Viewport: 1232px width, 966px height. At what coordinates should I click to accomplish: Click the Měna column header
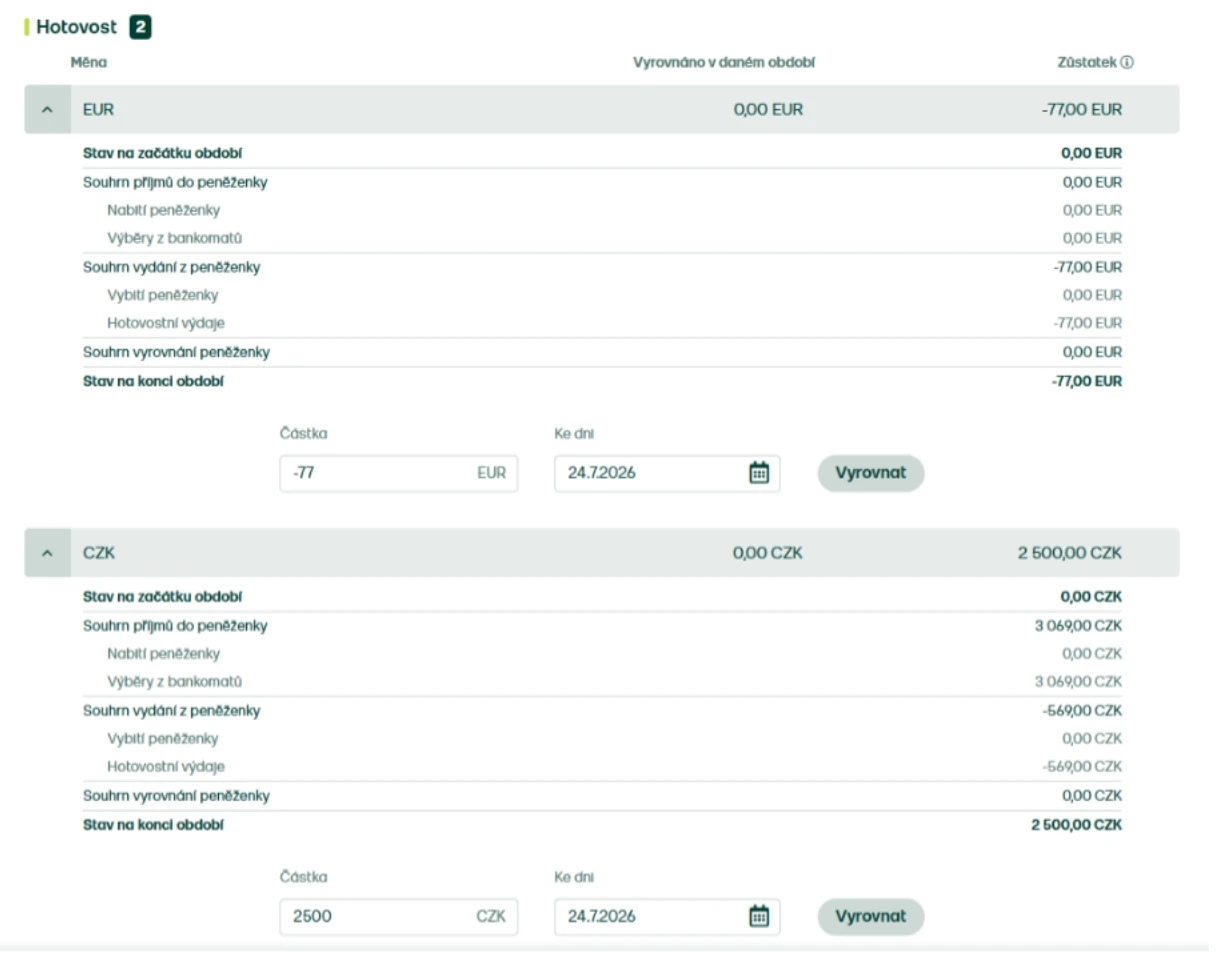point(89,62)
